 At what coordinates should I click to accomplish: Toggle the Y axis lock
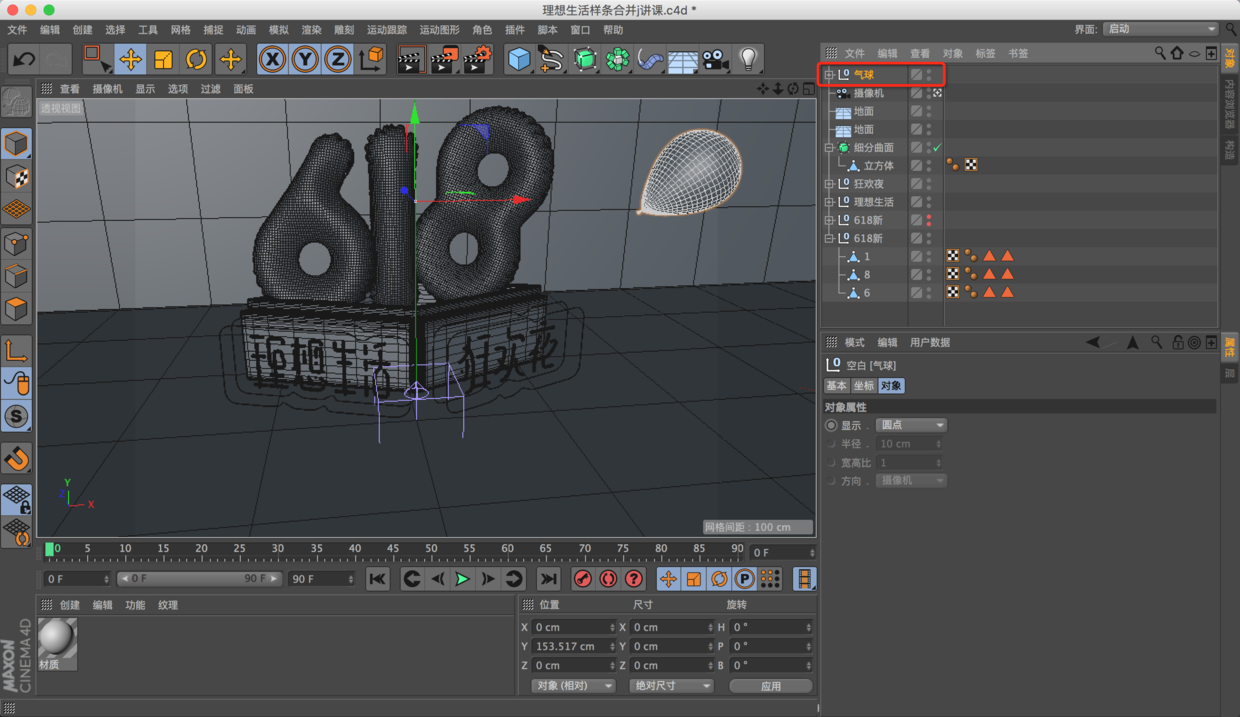pyautogui.click(x=305, y=59)
